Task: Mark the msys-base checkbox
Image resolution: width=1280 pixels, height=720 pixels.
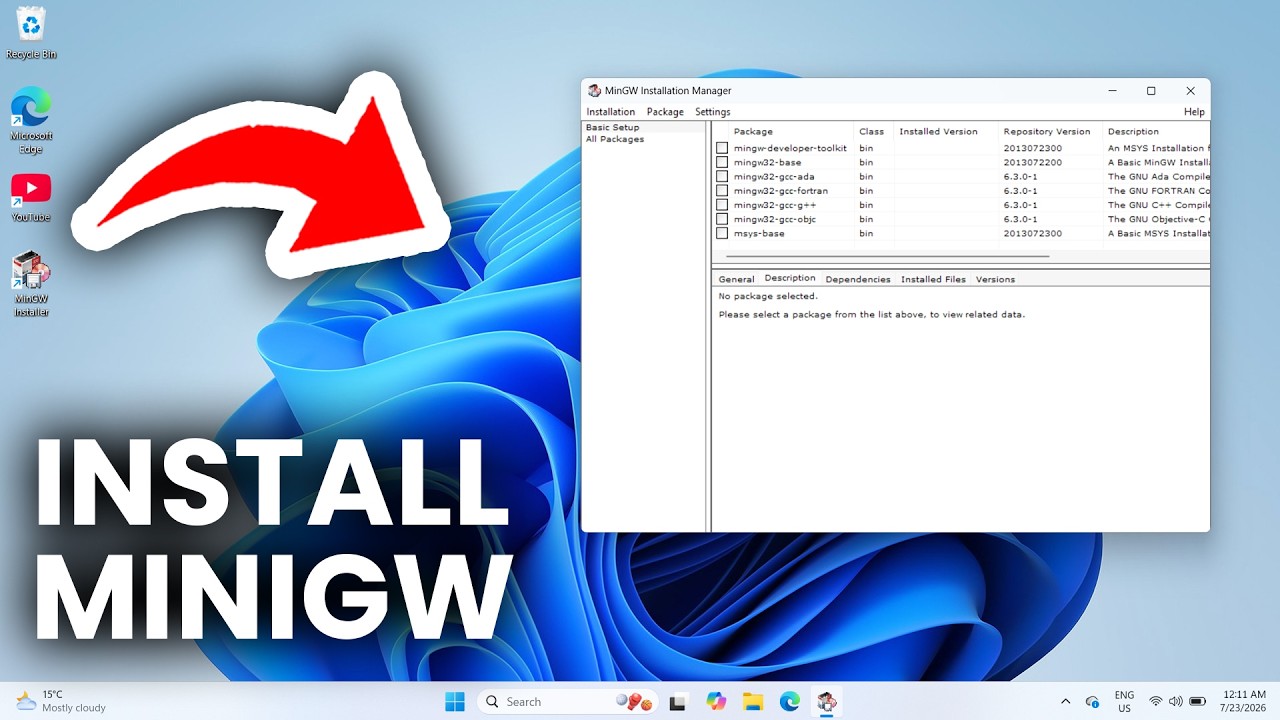Action: [722, 233]
